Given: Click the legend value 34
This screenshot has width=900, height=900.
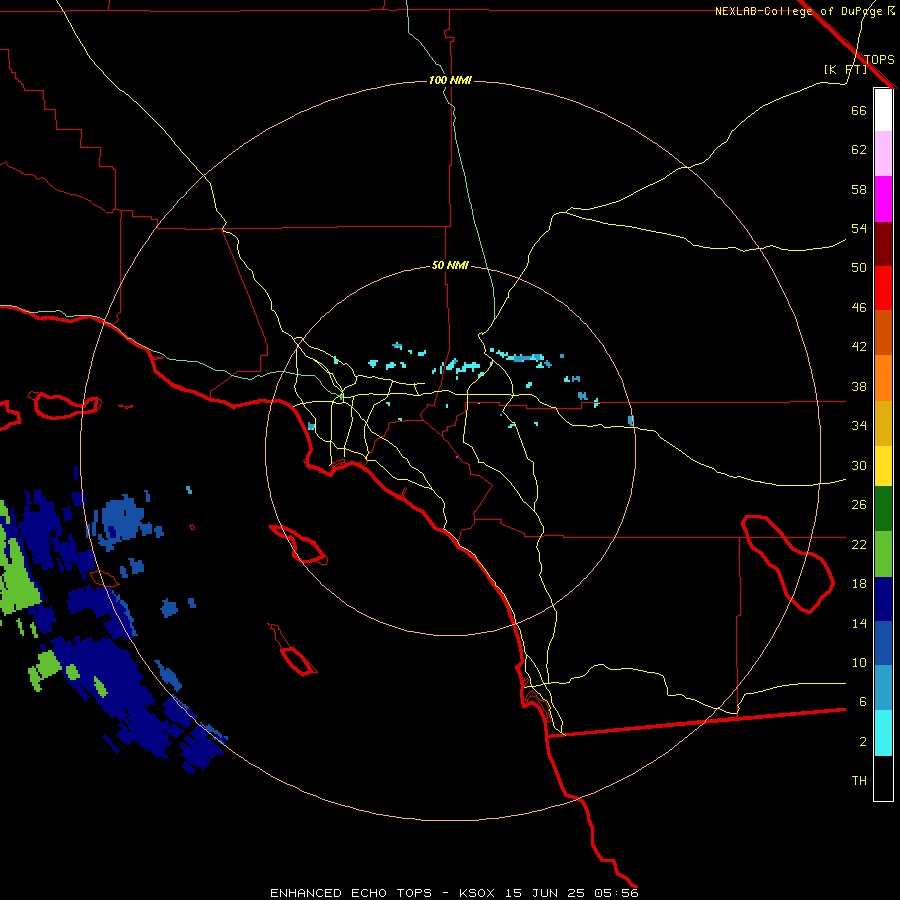Looking at the screenshot, I should click(859, 425).
